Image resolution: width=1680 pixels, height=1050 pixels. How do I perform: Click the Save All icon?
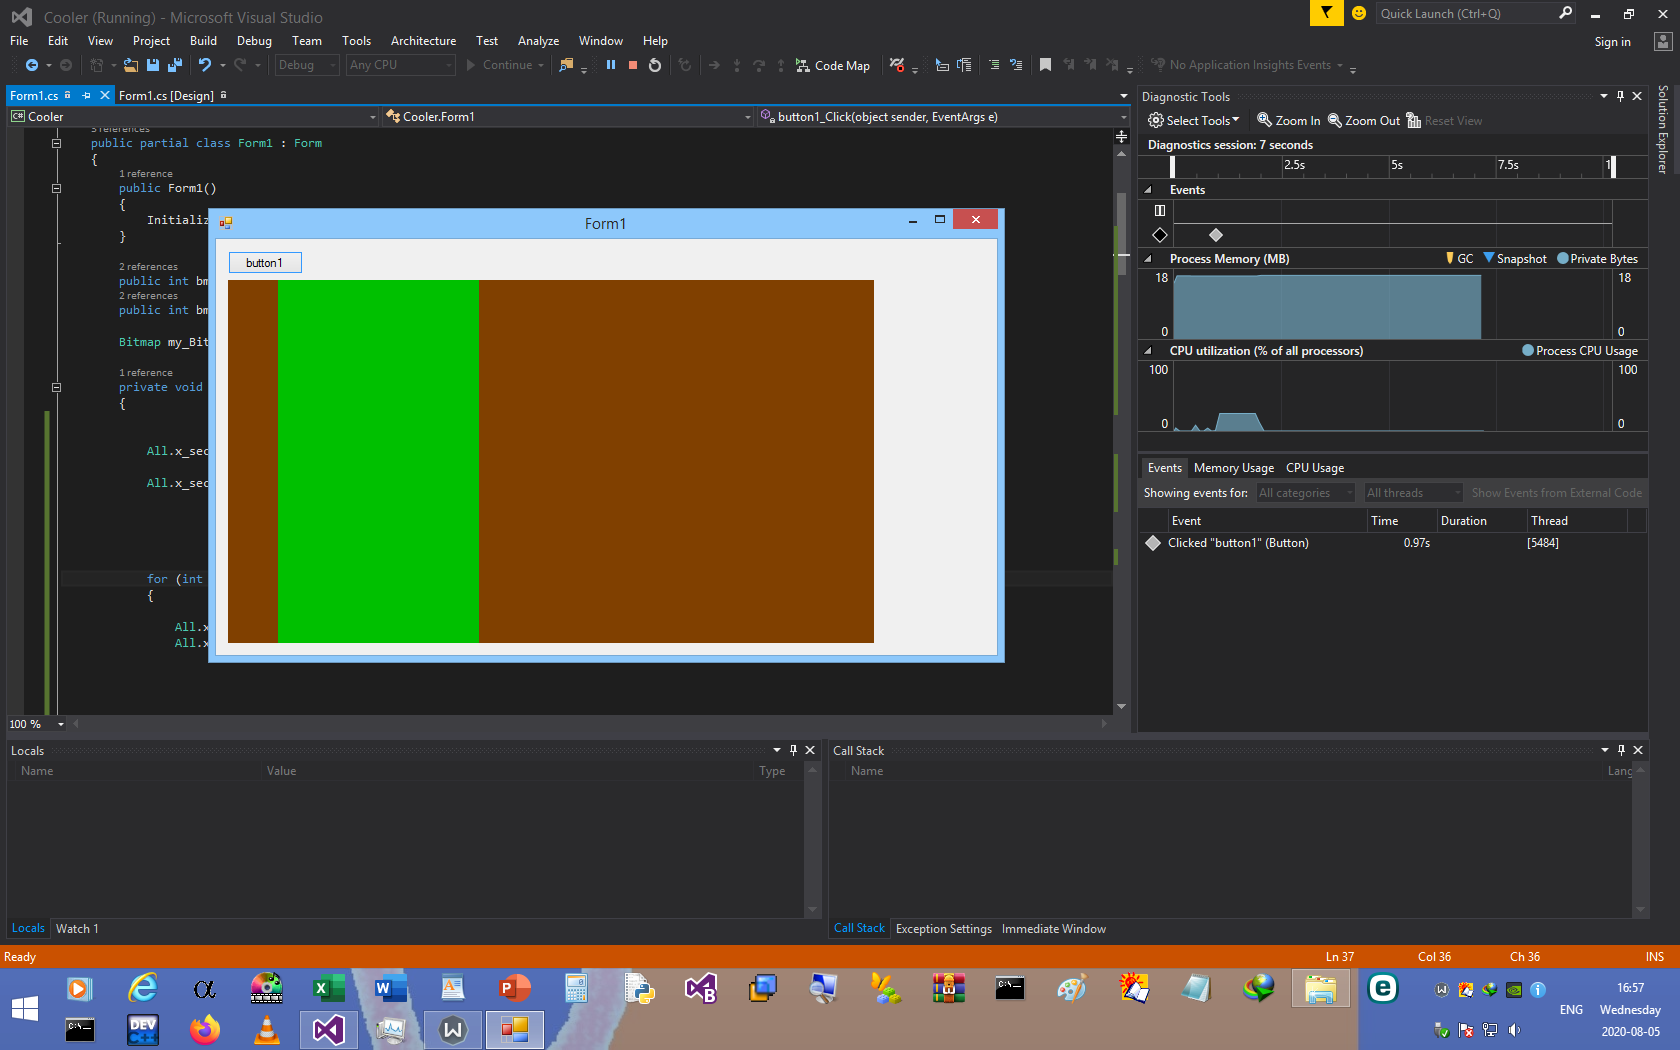click(x=175, y=65)
